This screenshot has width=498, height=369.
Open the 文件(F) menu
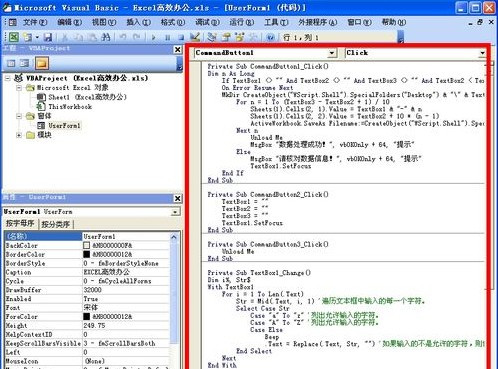pyautogui.click(x=35, y=22)
